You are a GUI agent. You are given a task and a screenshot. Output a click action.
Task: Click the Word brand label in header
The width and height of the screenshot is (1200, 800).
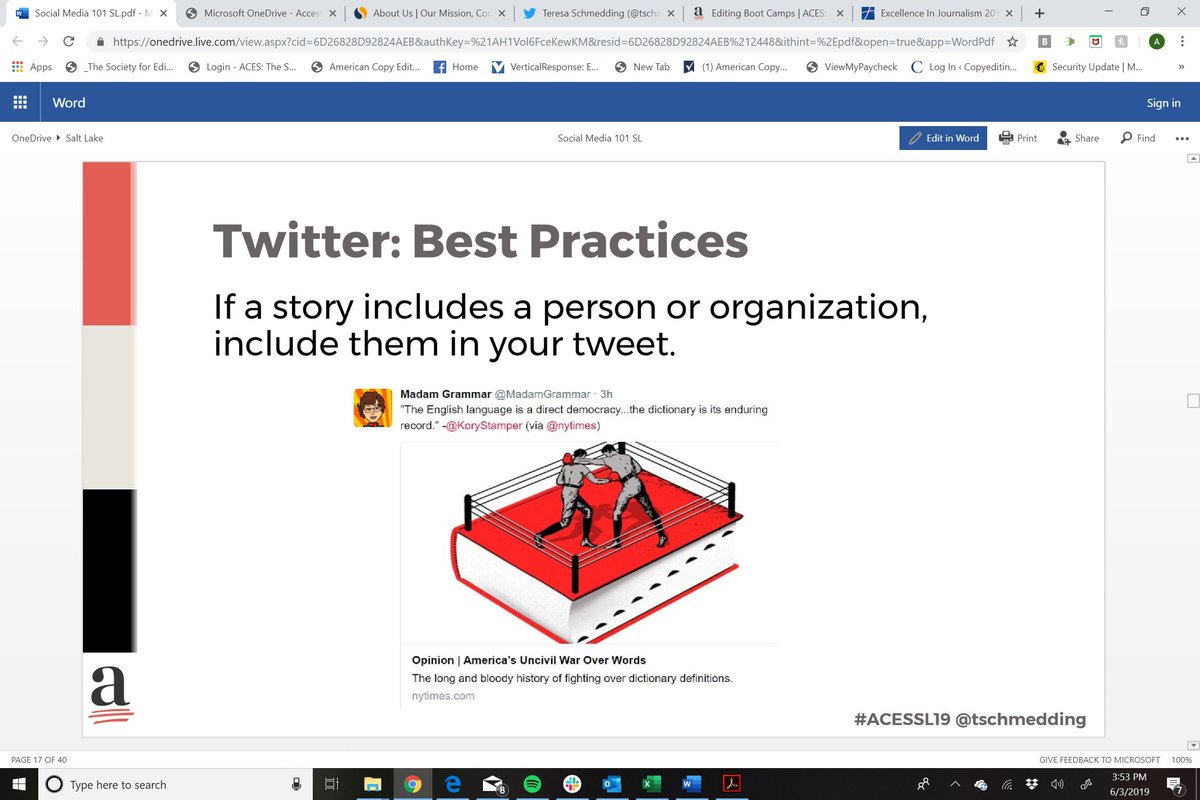click(69, 102)
